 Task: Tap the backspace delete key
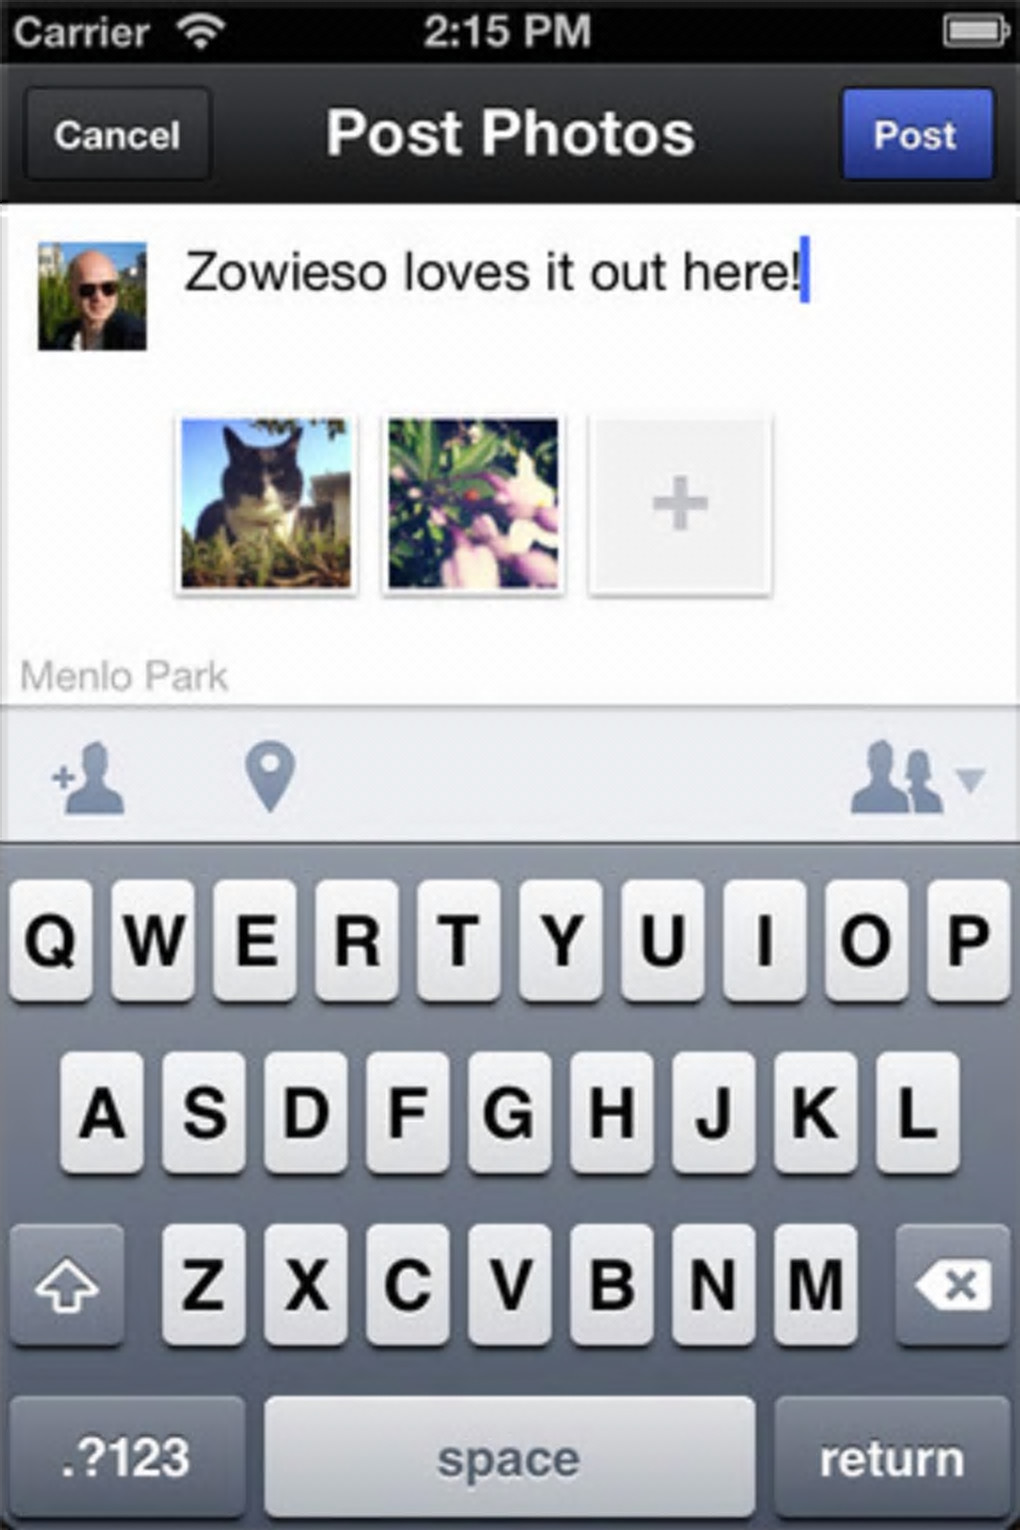point(952,1285)
